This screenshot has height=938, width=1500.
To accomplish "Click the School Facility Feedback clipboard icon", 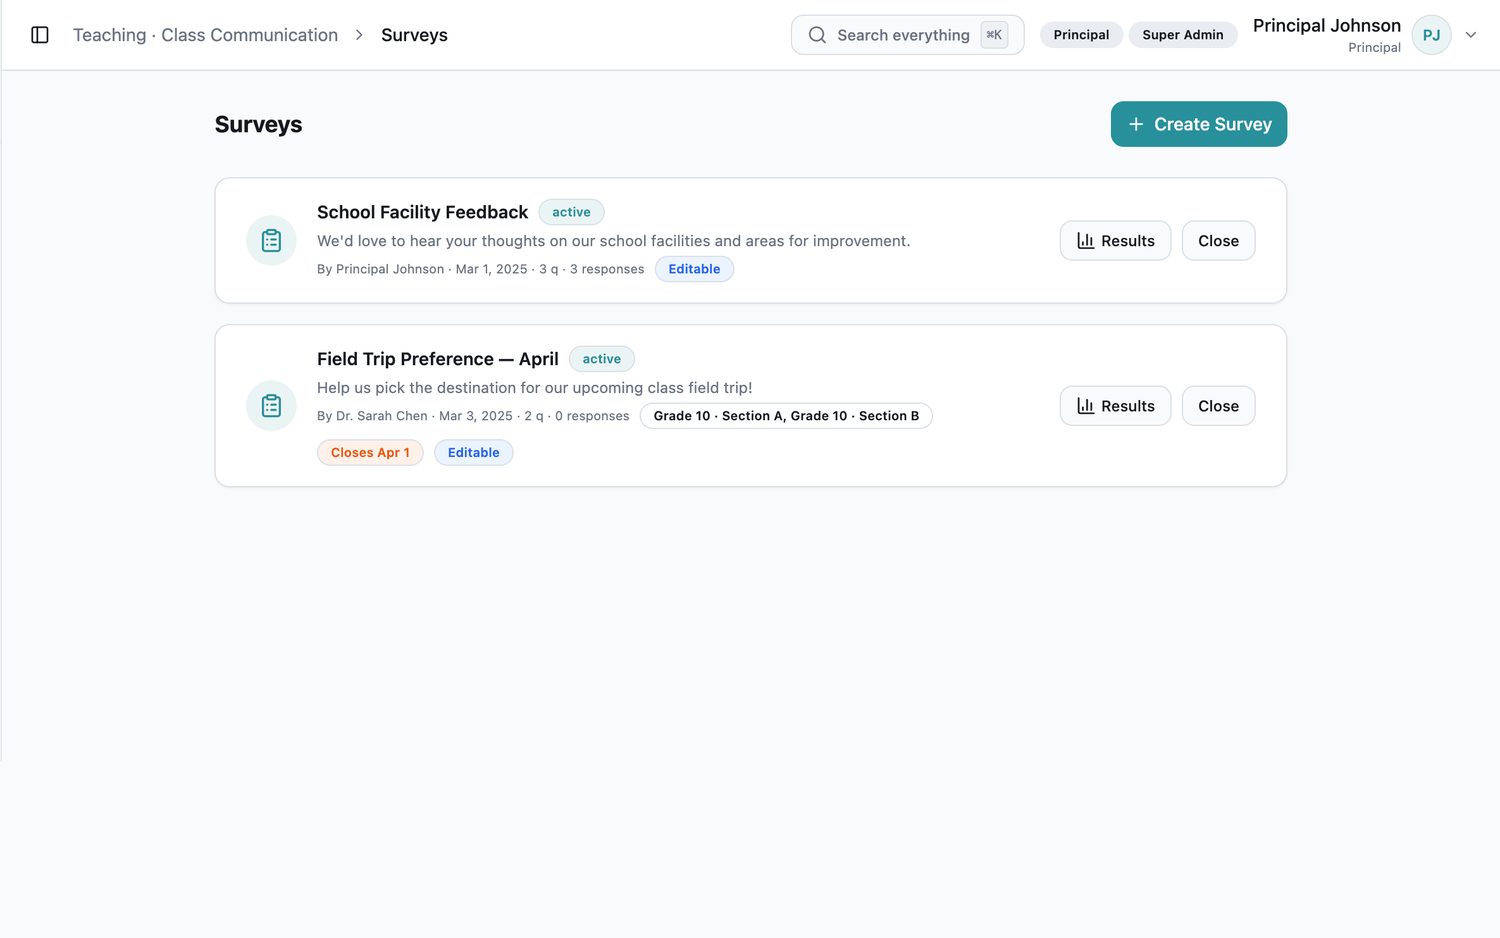I will [271, 240].
